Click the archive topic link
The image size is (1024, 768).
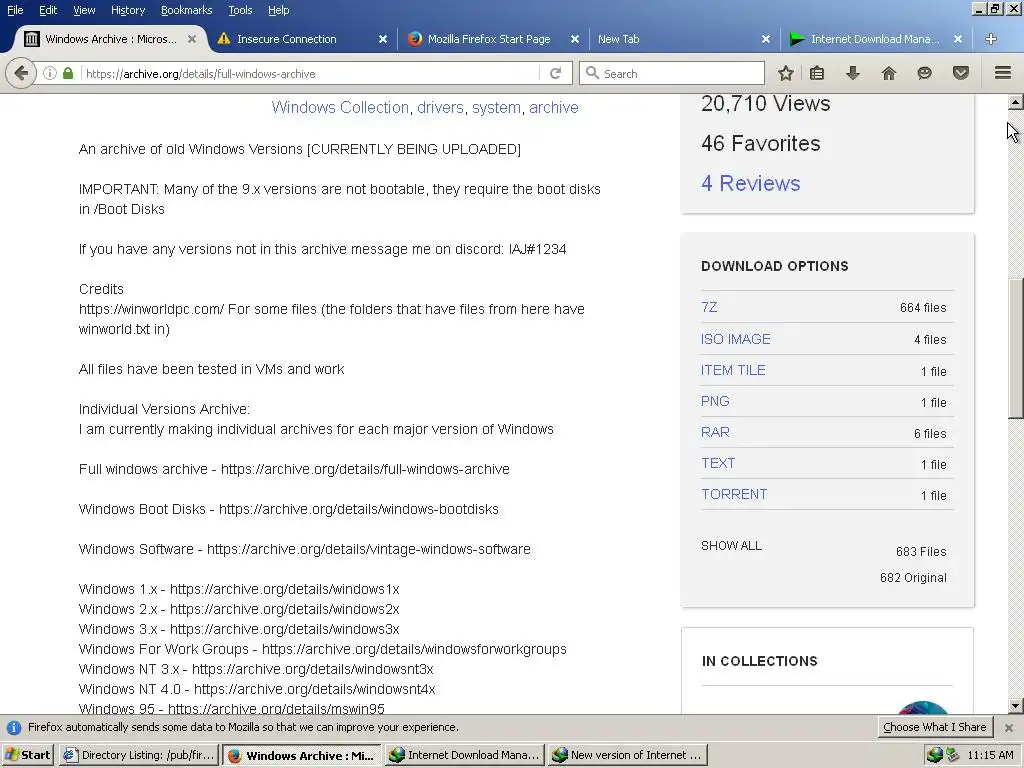554,107
